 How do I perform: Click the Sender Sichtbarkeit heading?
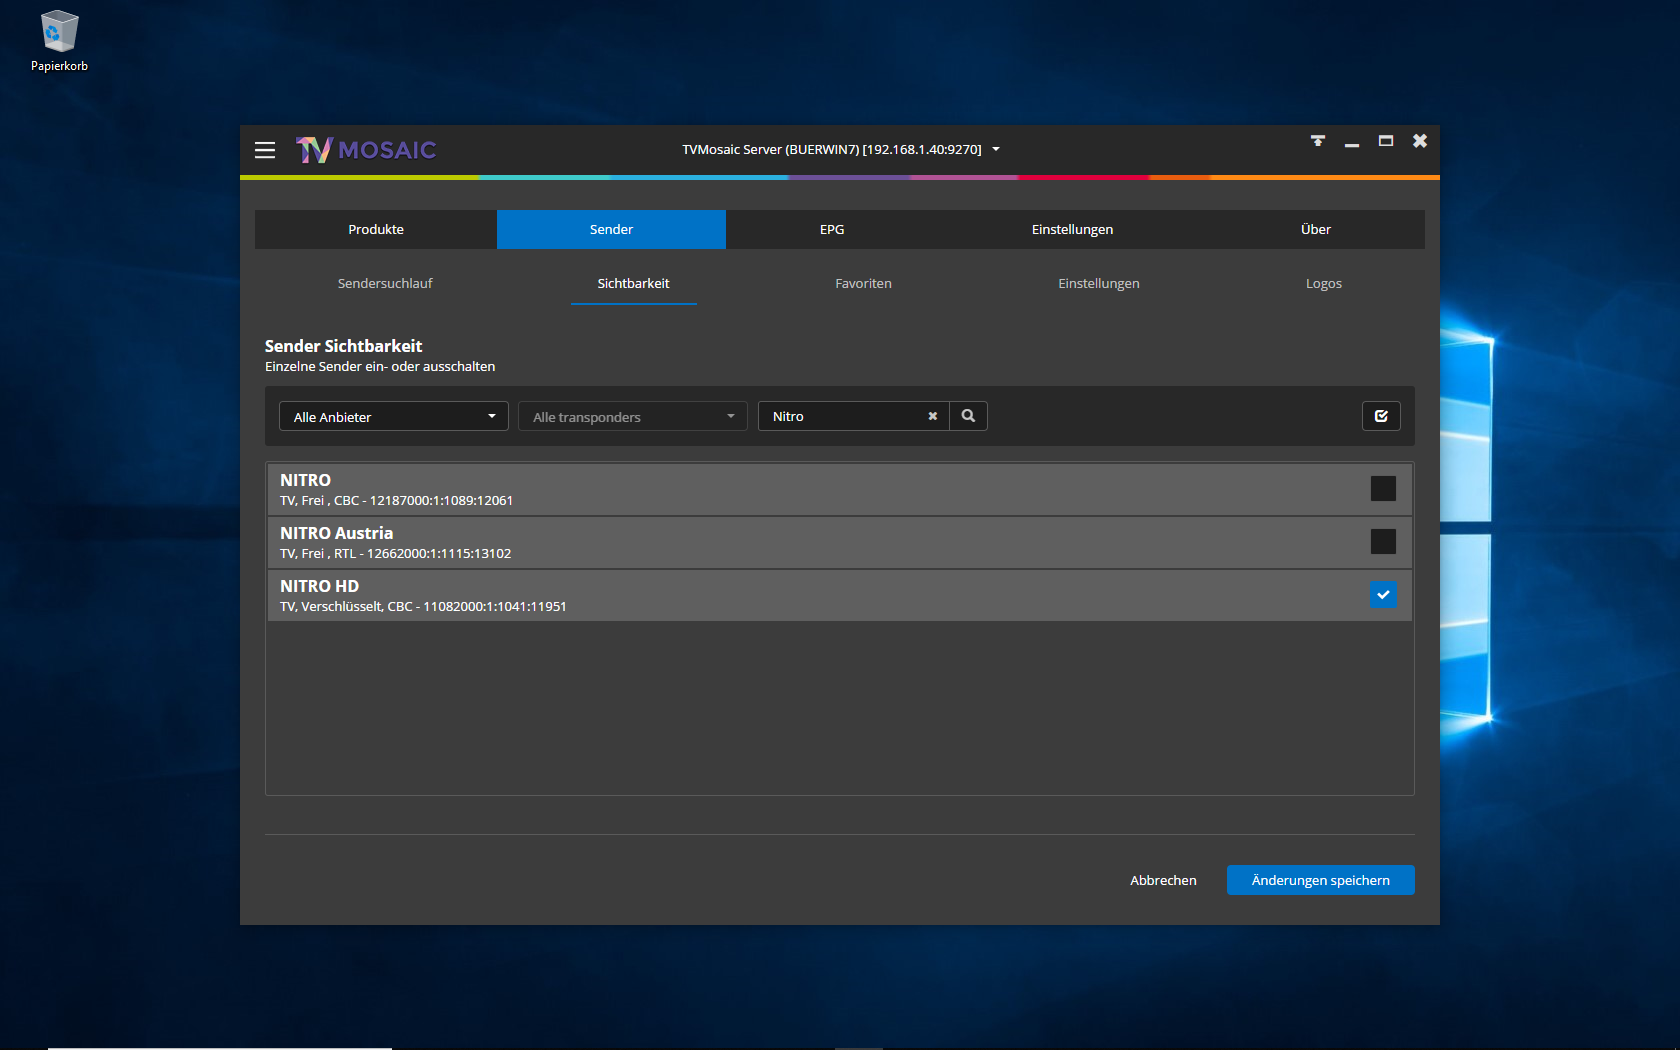click(343, 346)
